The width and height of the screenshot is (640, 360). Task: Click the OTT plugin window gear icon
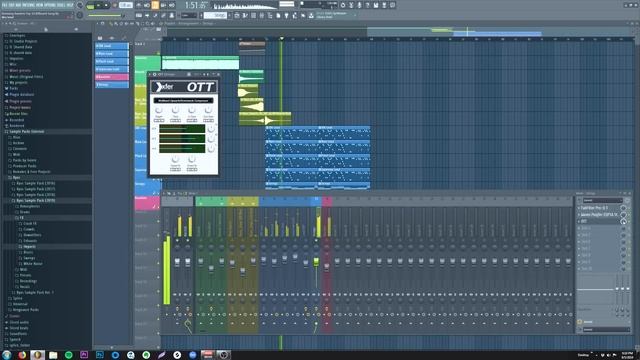pos(154,74)
